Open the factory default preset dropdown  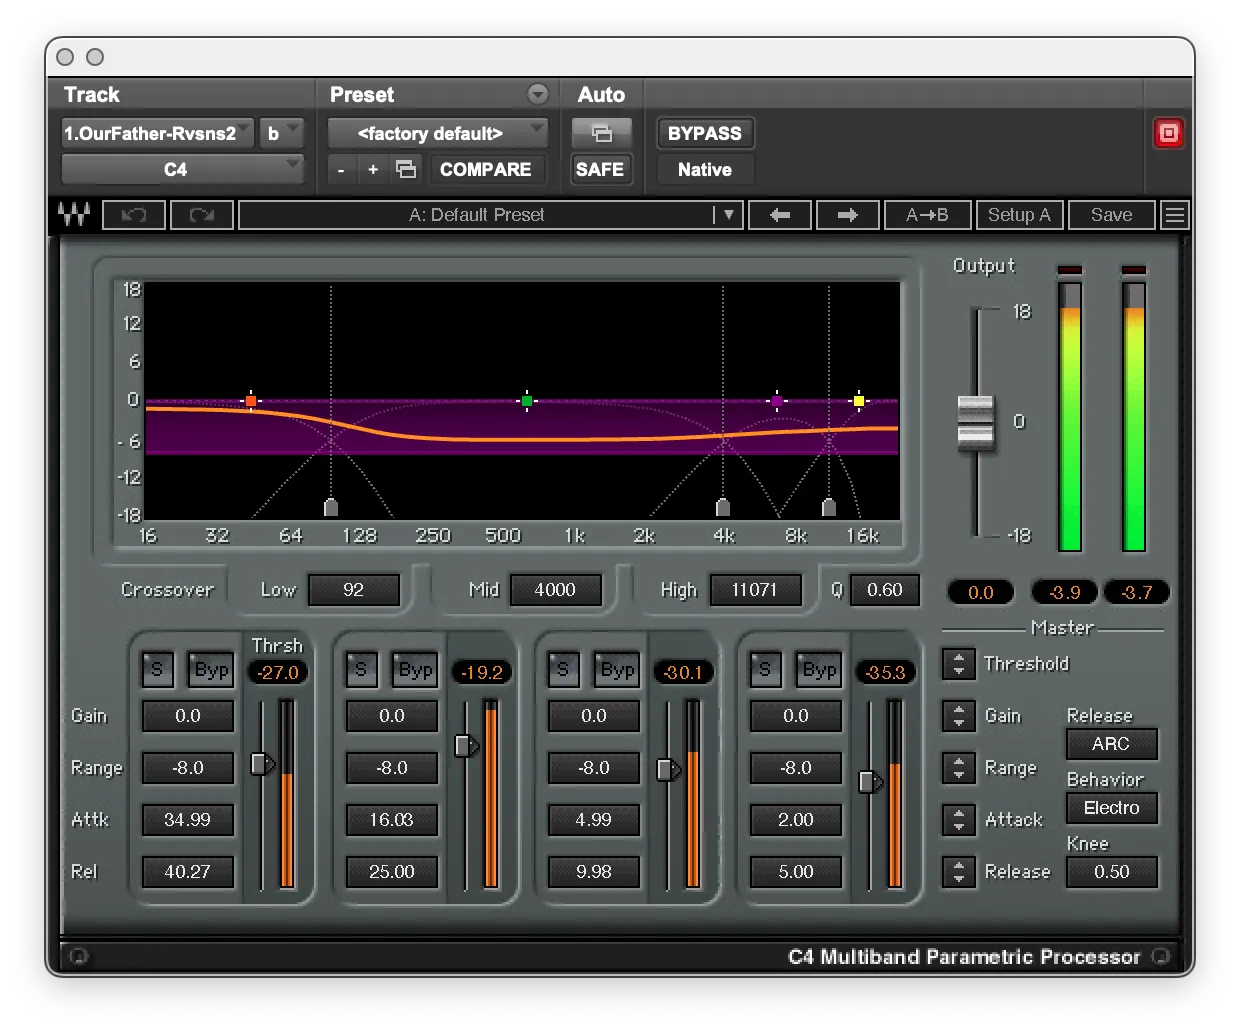[437, 132]
